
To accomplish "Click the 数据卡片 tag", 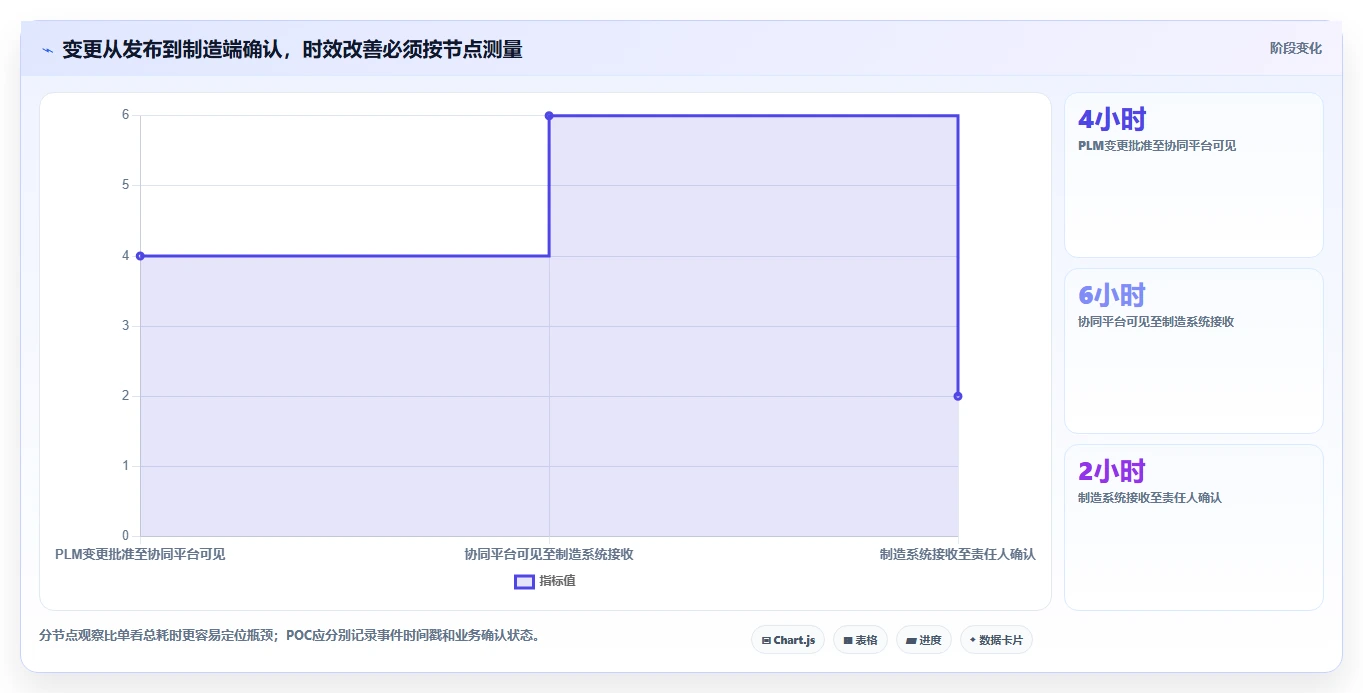I will click(996, 640).
